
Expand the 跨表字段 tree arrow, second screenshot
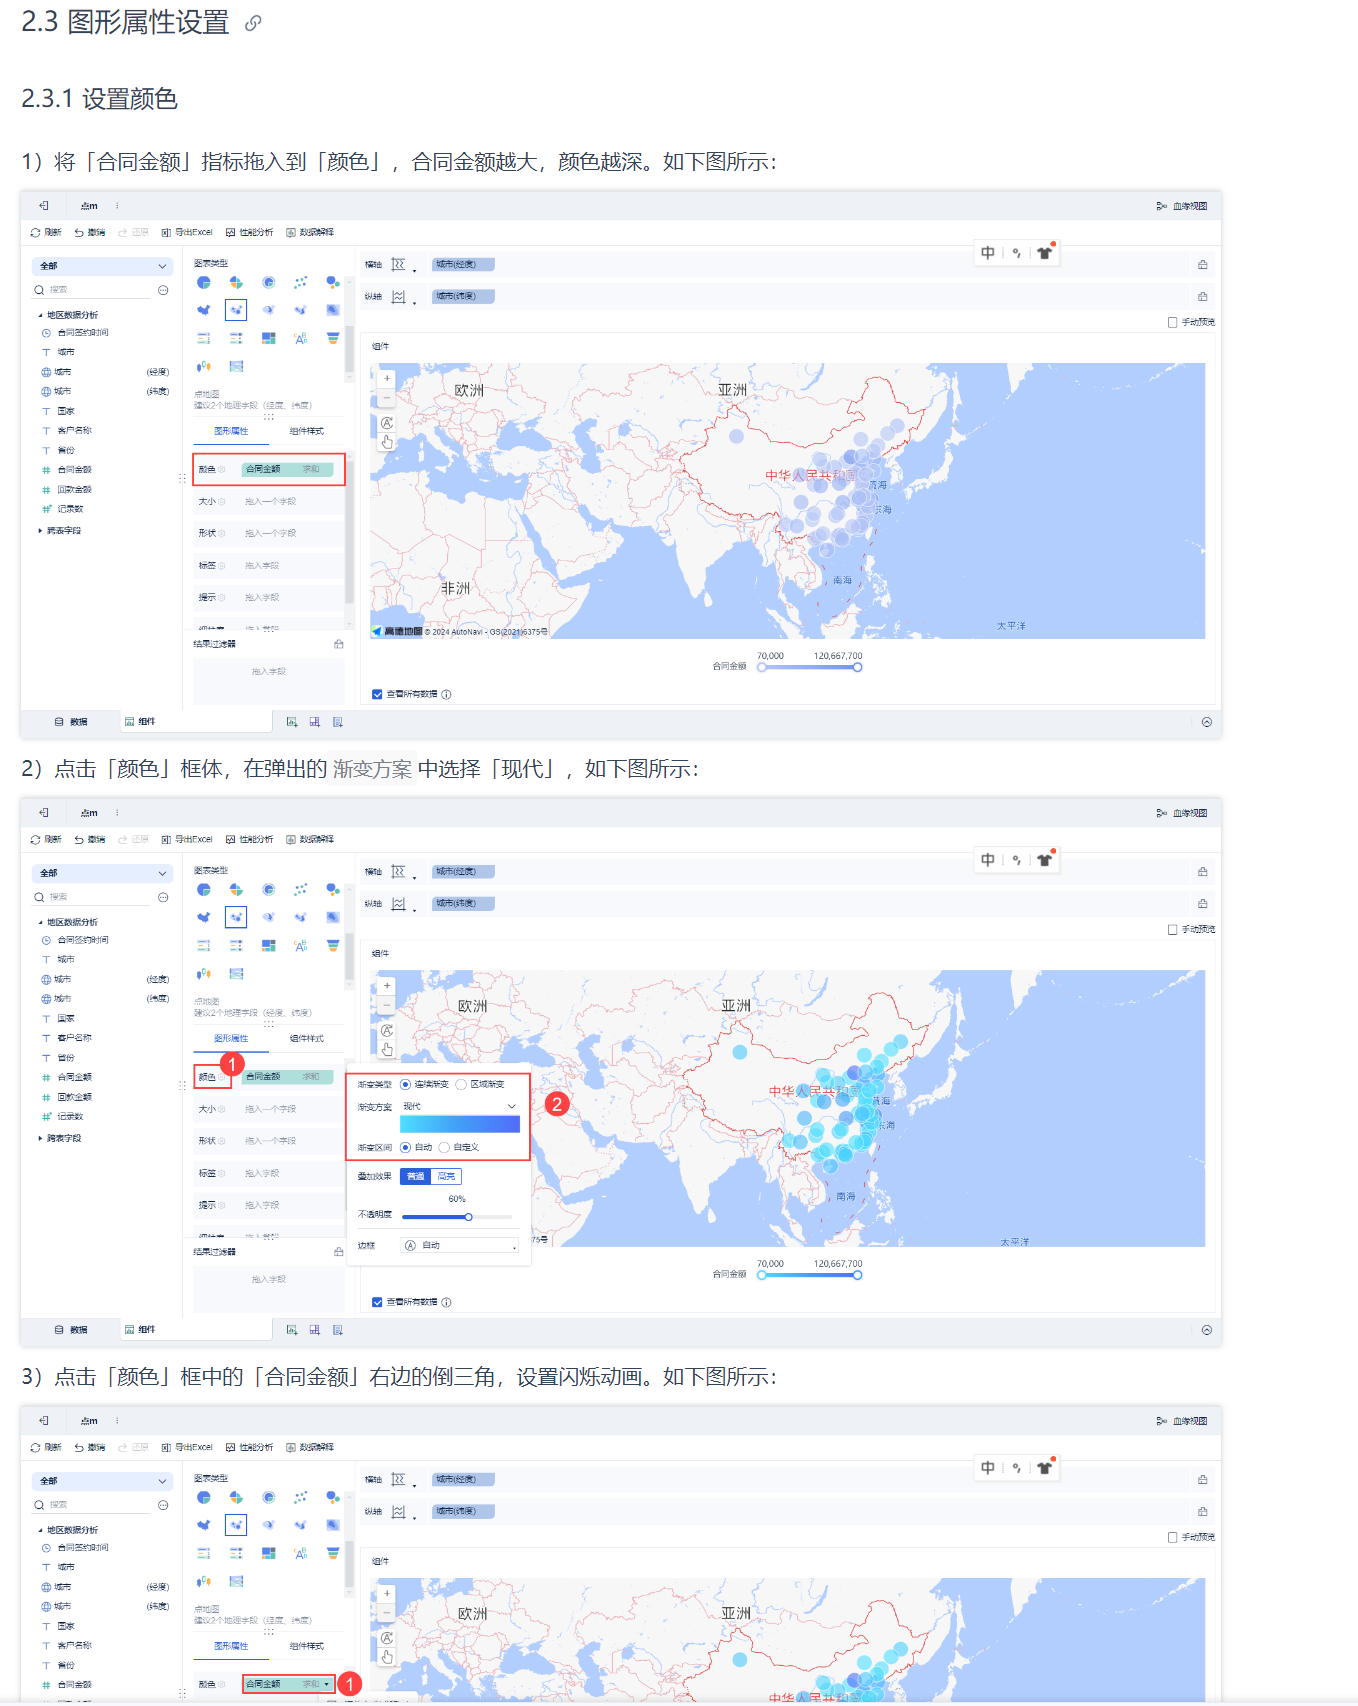tap(40, 1138)
